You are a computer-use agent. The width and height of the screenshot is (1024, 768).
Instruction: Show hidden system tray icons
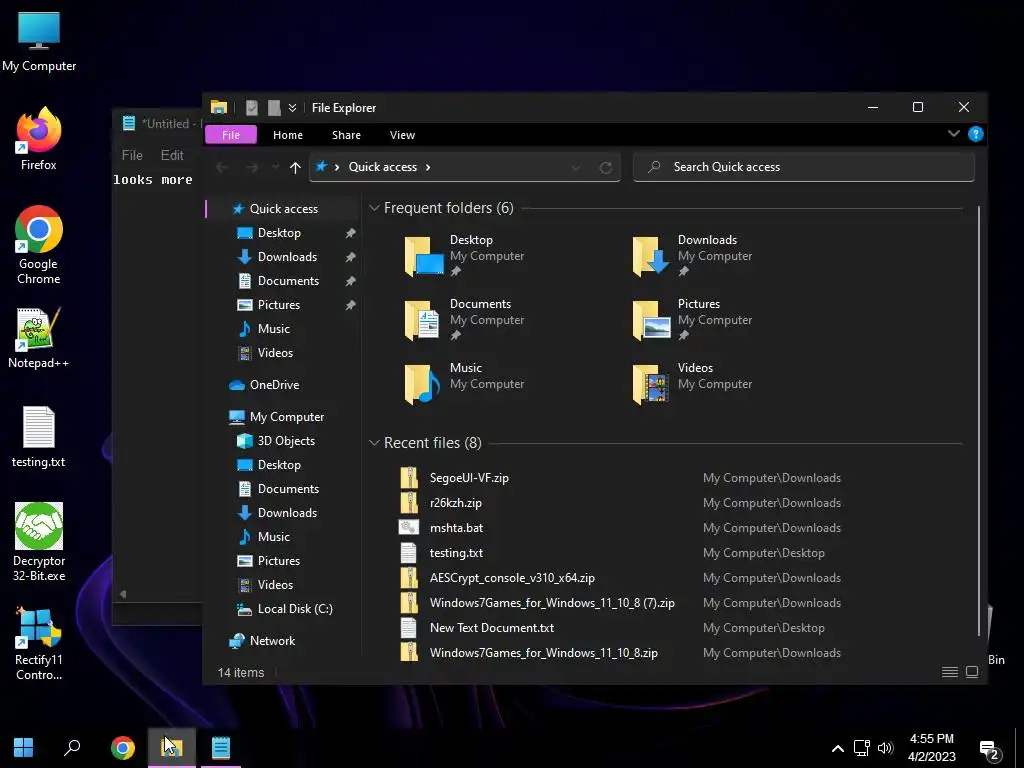pos(838,748)
